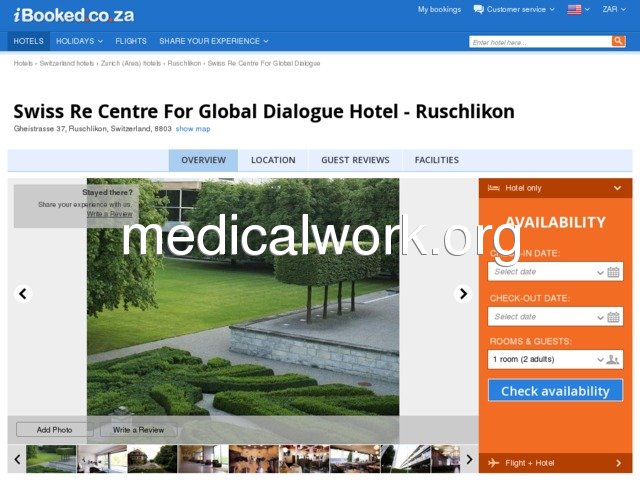This screenshot has width=640, height=480.
Task: Click the guests people icon
Action: (613, 360)
